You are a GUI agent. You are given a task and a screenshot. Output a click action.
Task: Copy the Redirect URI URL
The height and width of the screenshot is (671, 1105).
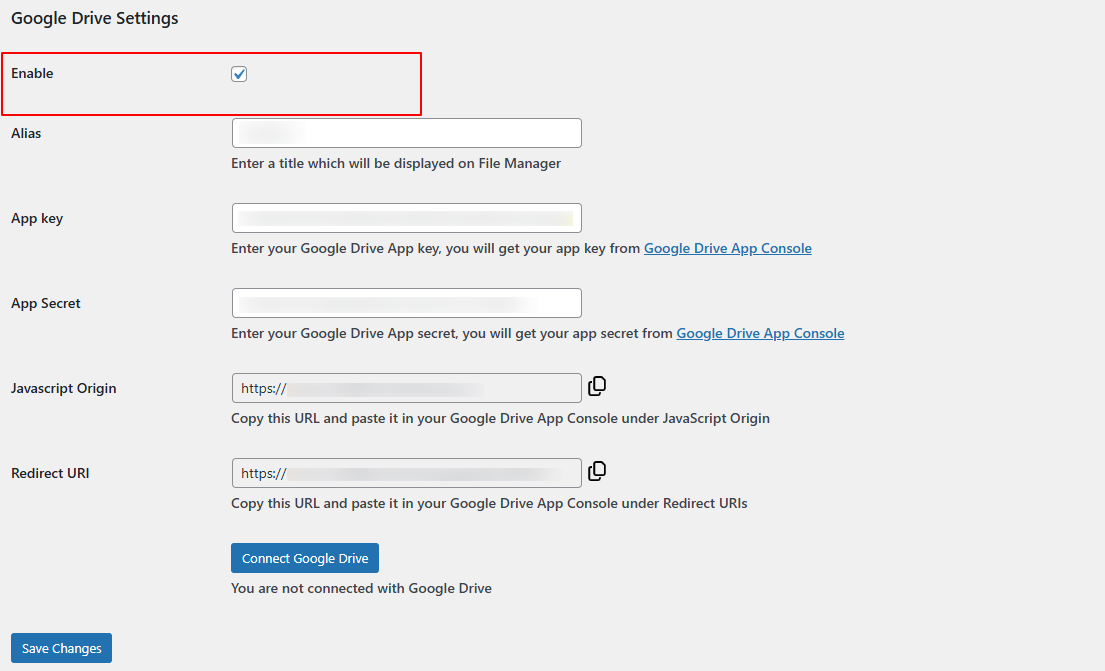click(x=597, y=471)
